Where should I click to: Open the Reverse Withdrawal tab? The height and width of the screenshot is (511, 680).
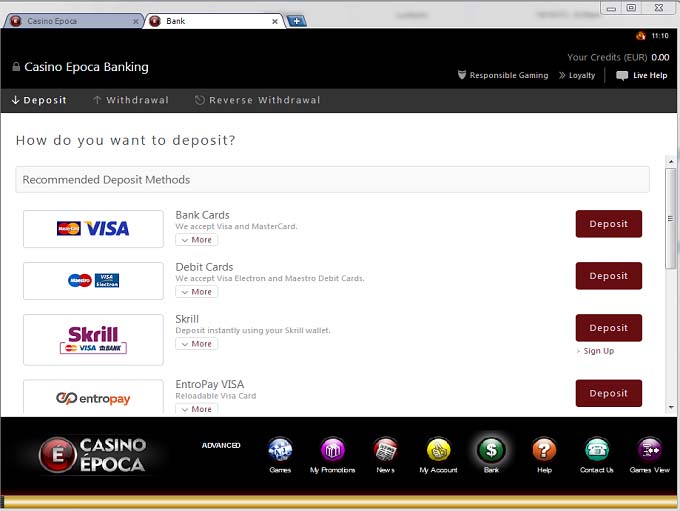click(257, 100)
